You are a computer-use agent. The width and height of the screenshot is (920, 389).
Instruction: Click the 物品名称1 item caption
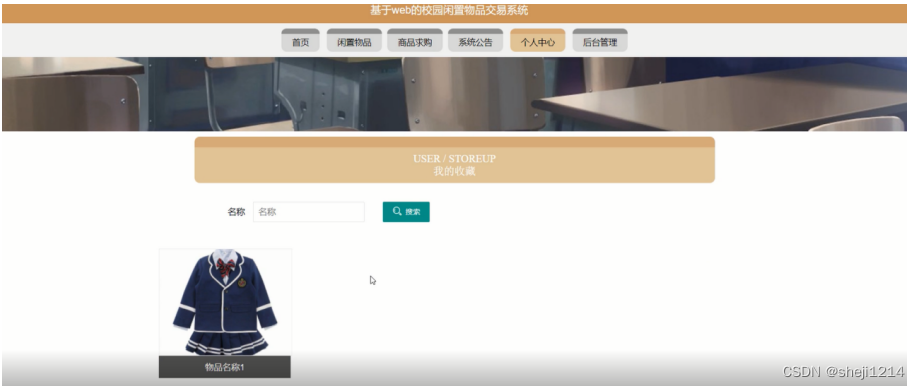point(225,367)
